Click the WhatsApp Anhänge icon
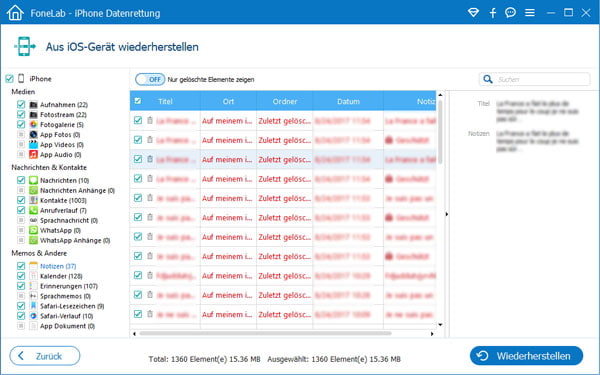The image size is (600, 375). coord(34,240)
